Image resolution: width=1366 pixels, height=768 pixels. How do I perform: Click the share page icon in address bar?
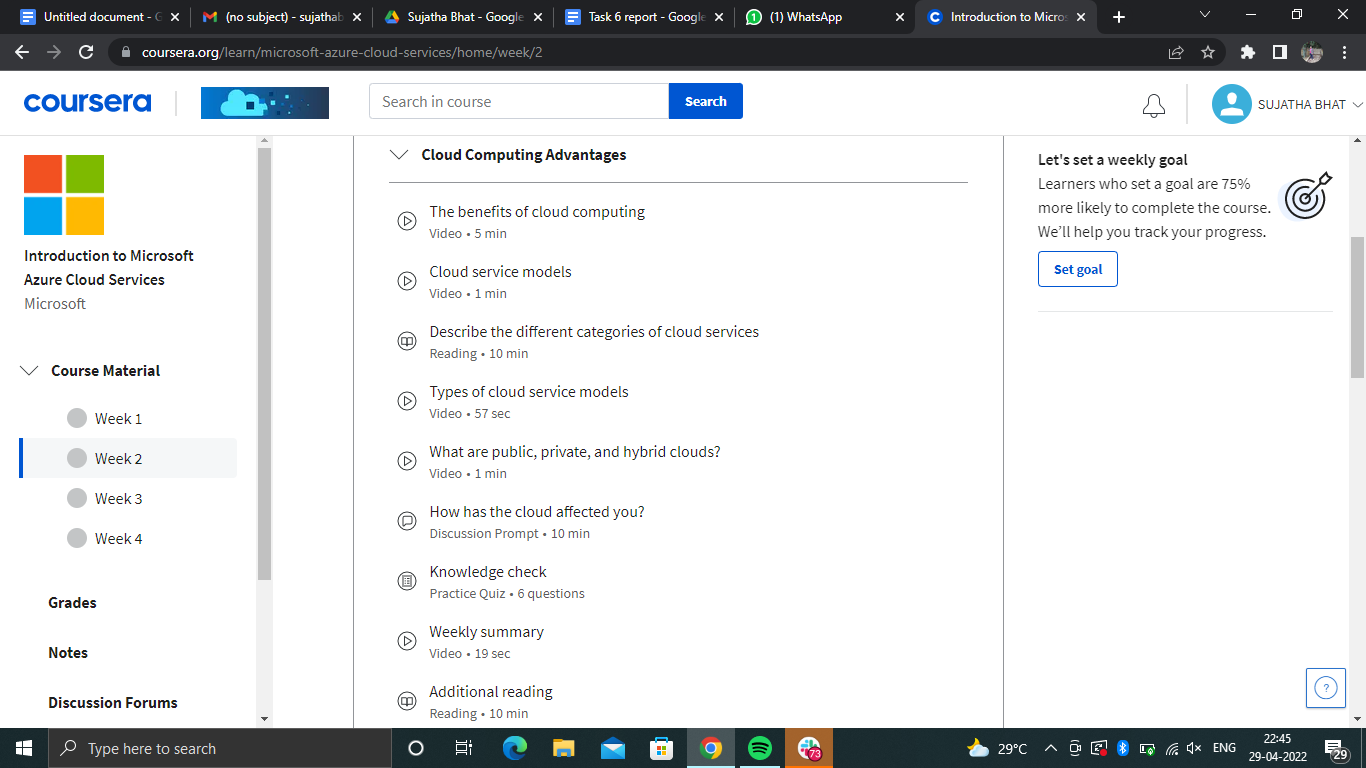pyautogui.click(x=1176, y=52)
